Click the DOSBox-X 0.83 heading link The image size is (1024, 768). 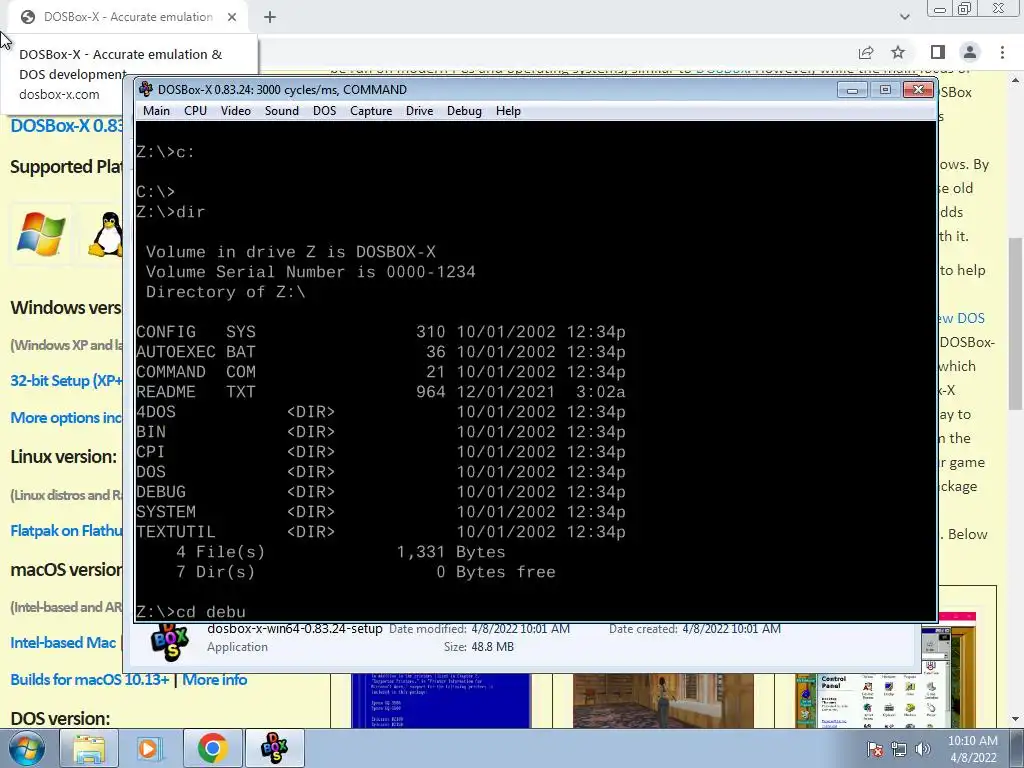66,125
